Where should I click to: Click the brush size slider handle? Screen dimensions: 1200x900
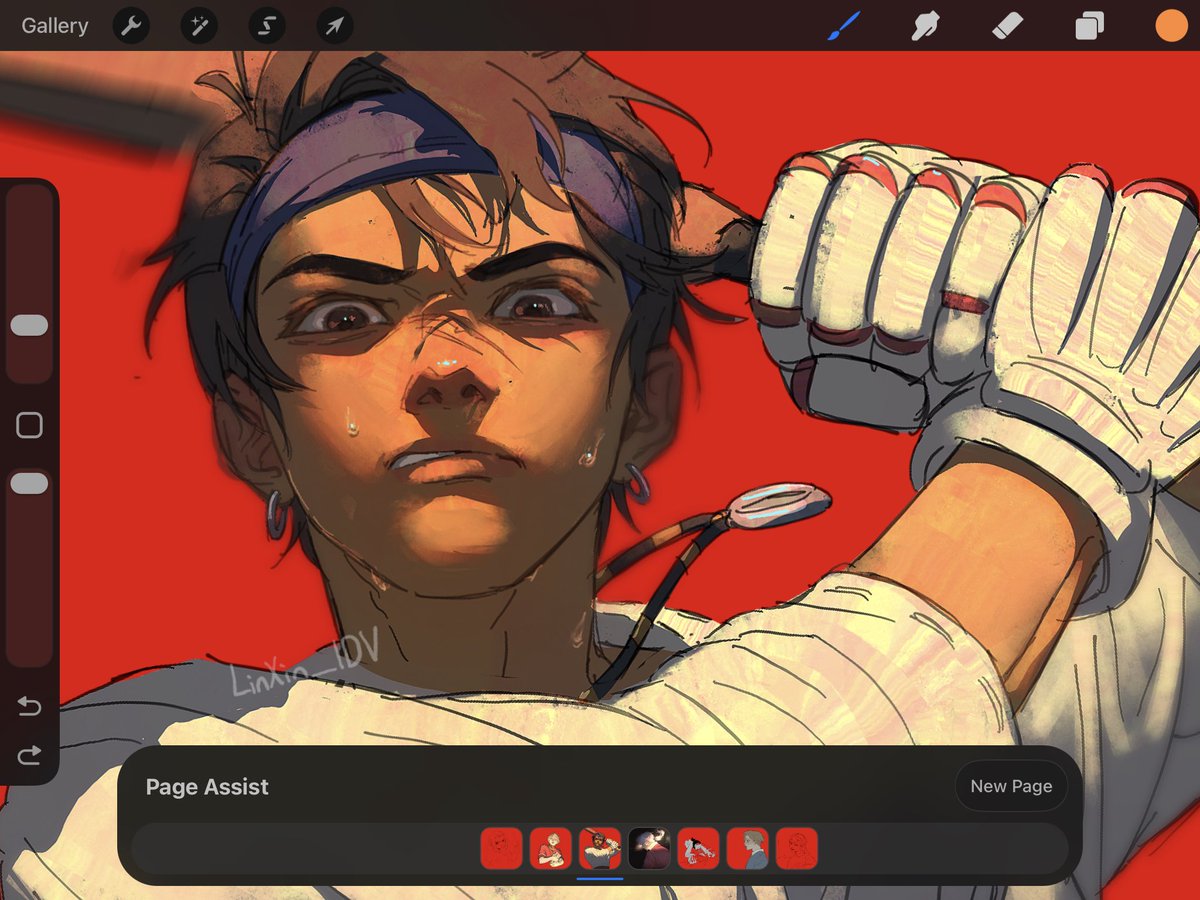[x=29, y=325]
